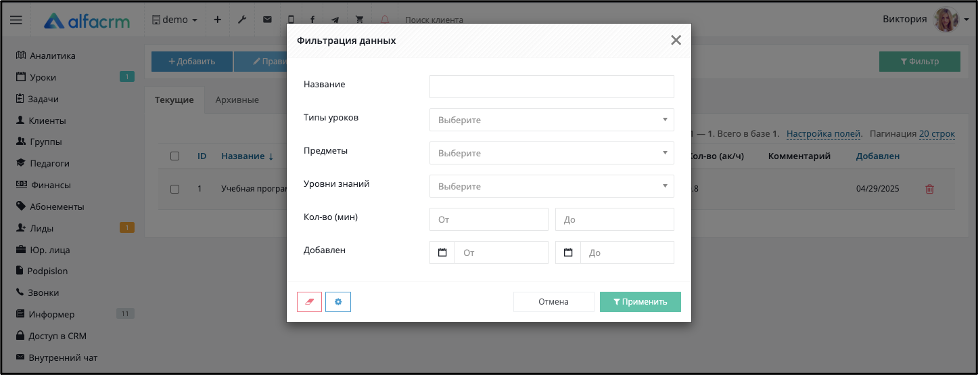The height and width of the screenshot is (377, 979).
Task: Open calendar icon for Добавлен От
Action: pos(442,253)
